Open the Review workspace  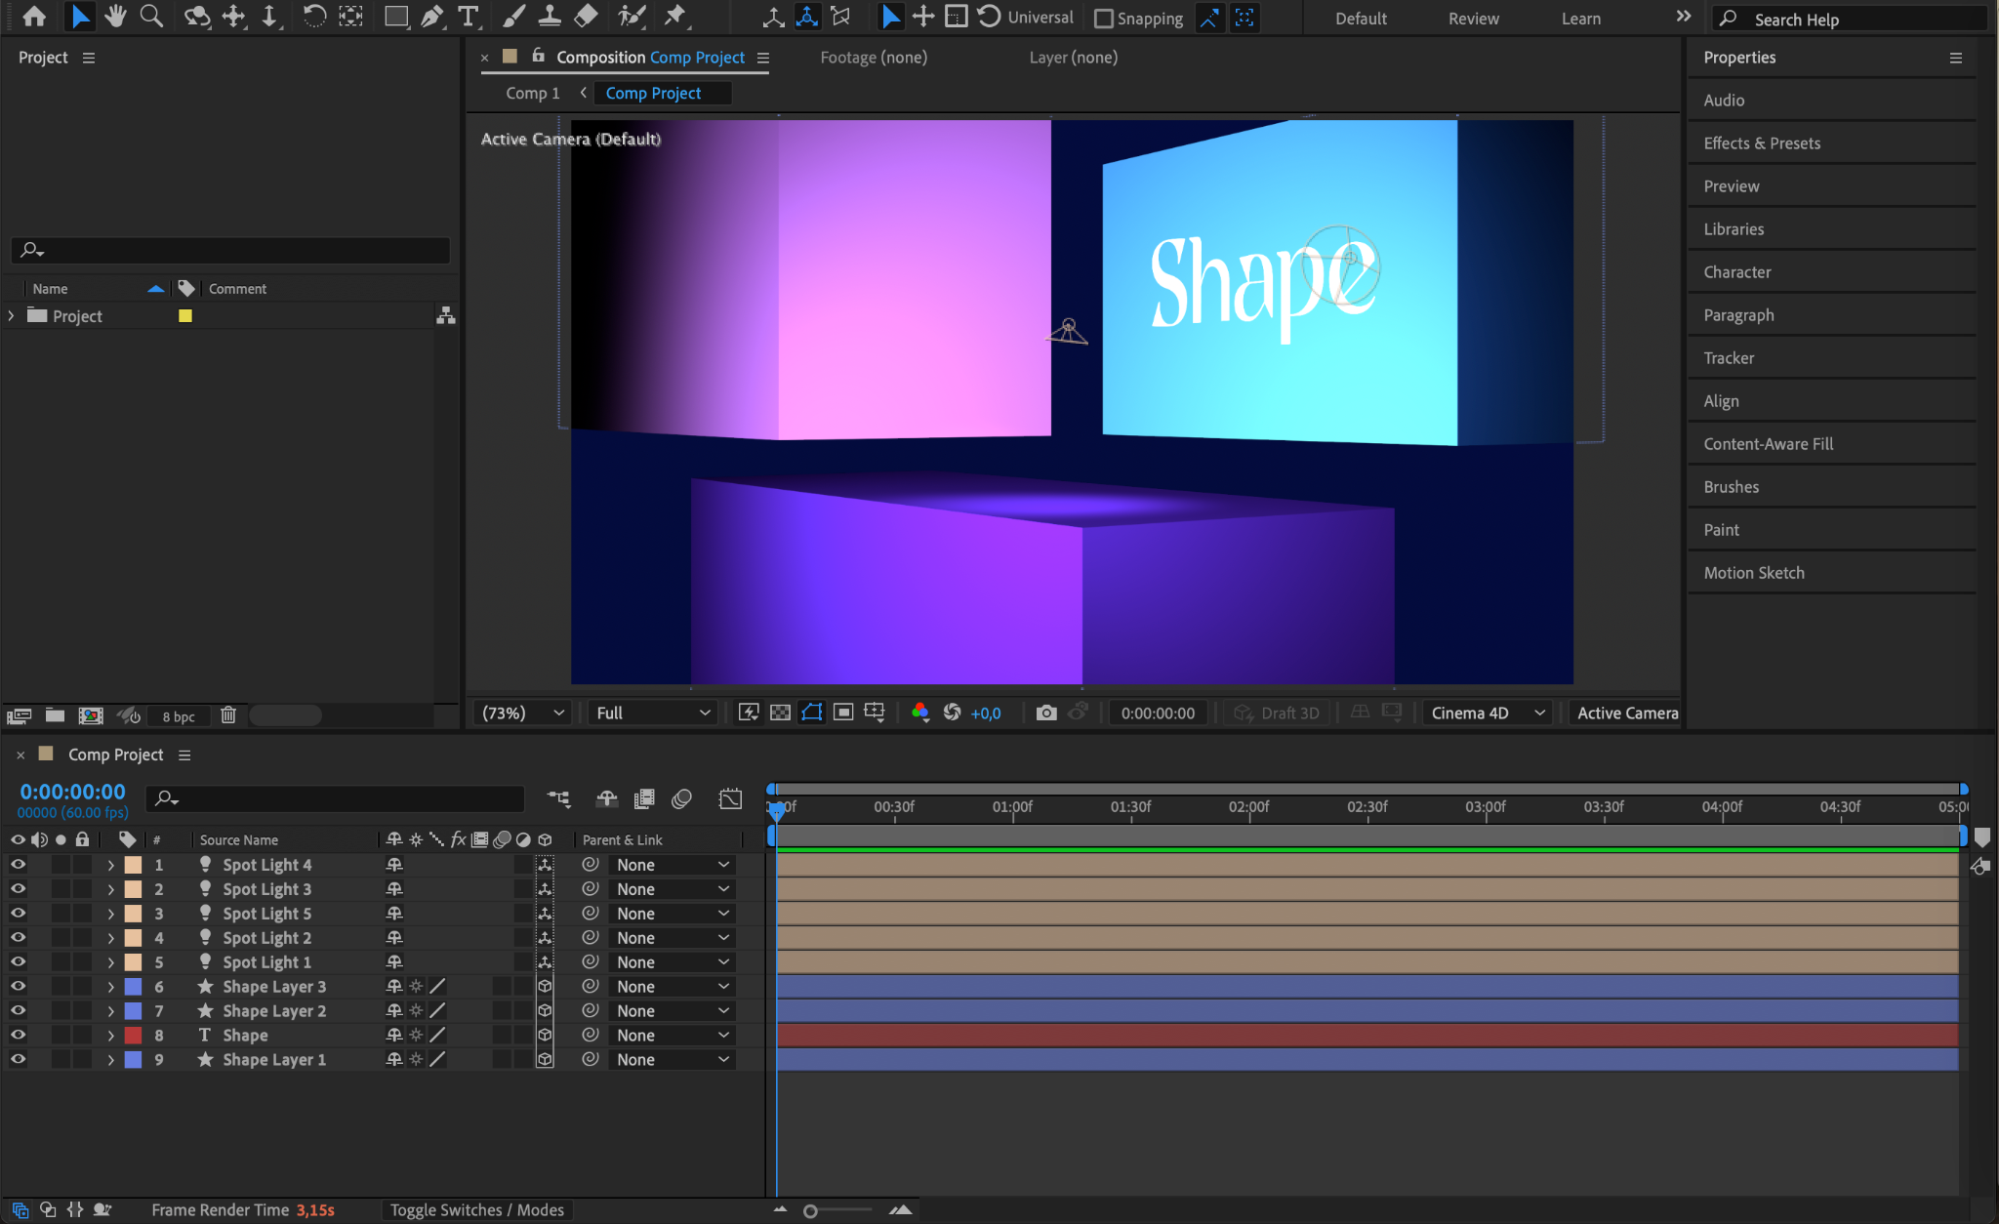point(1473,18)
